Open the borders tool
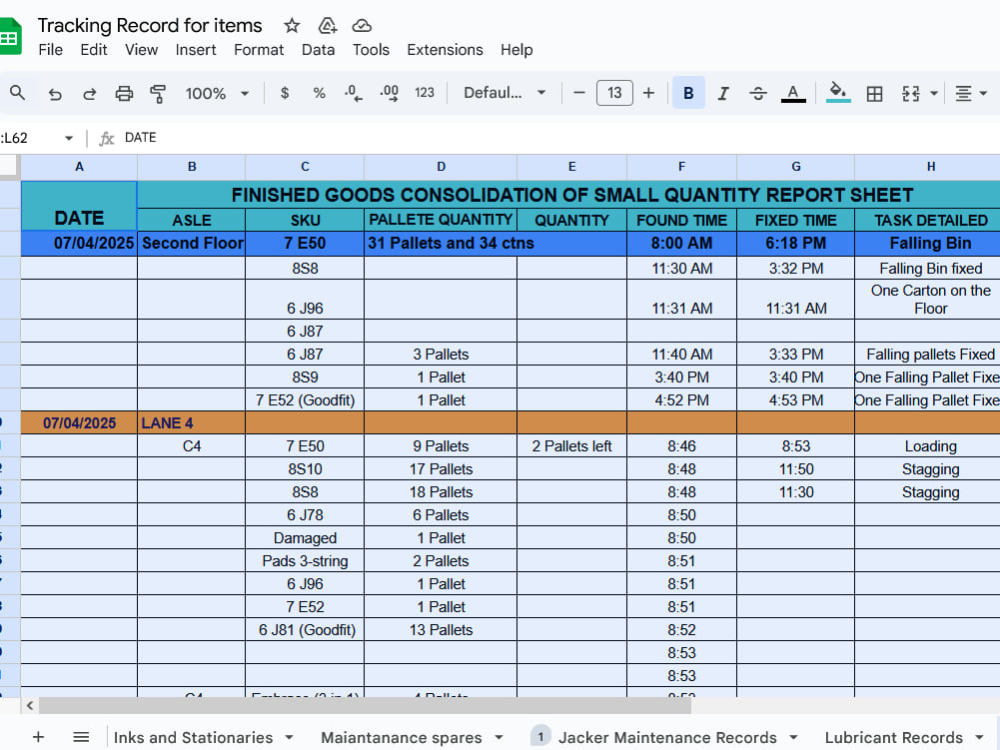The height and width of the screenshot is (750, 1000). click(x=874, y=94)
